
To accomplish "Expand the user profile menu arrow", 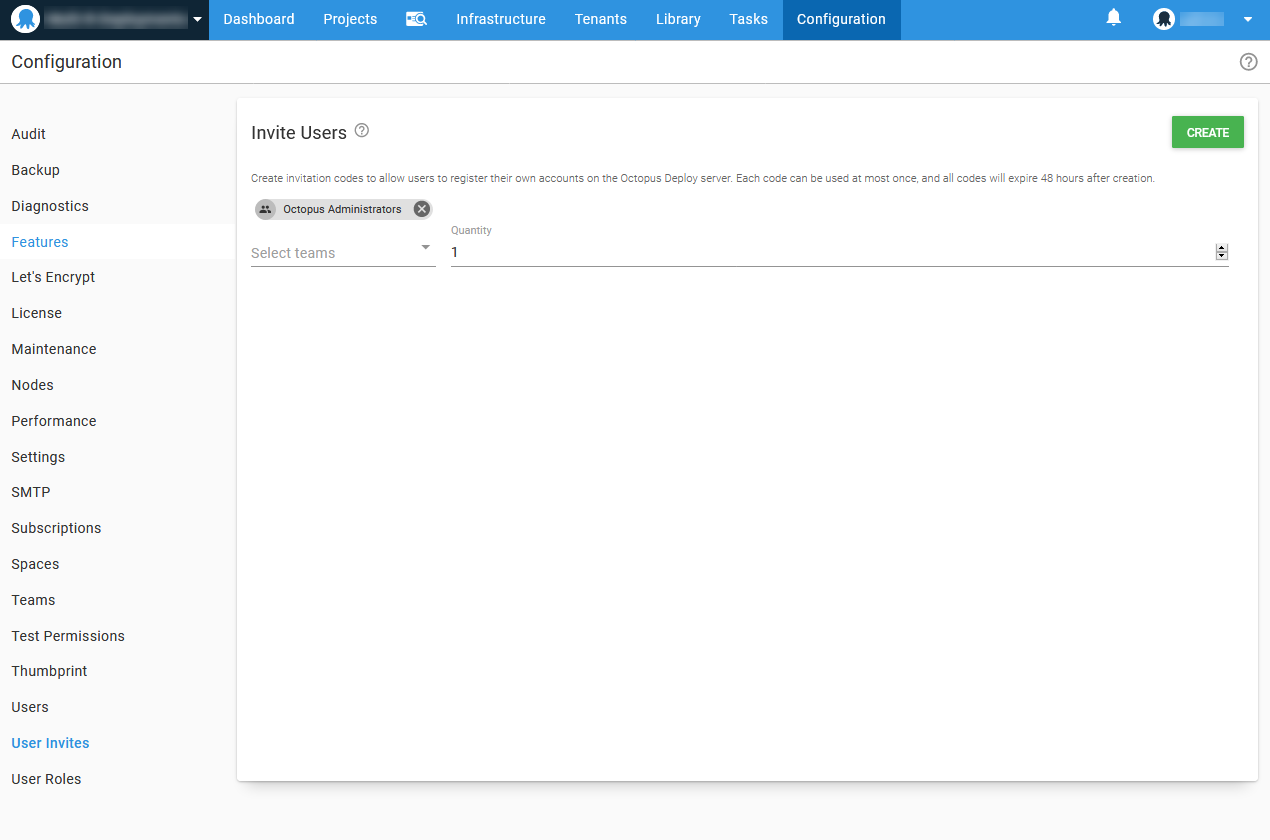I will 1247,19.
